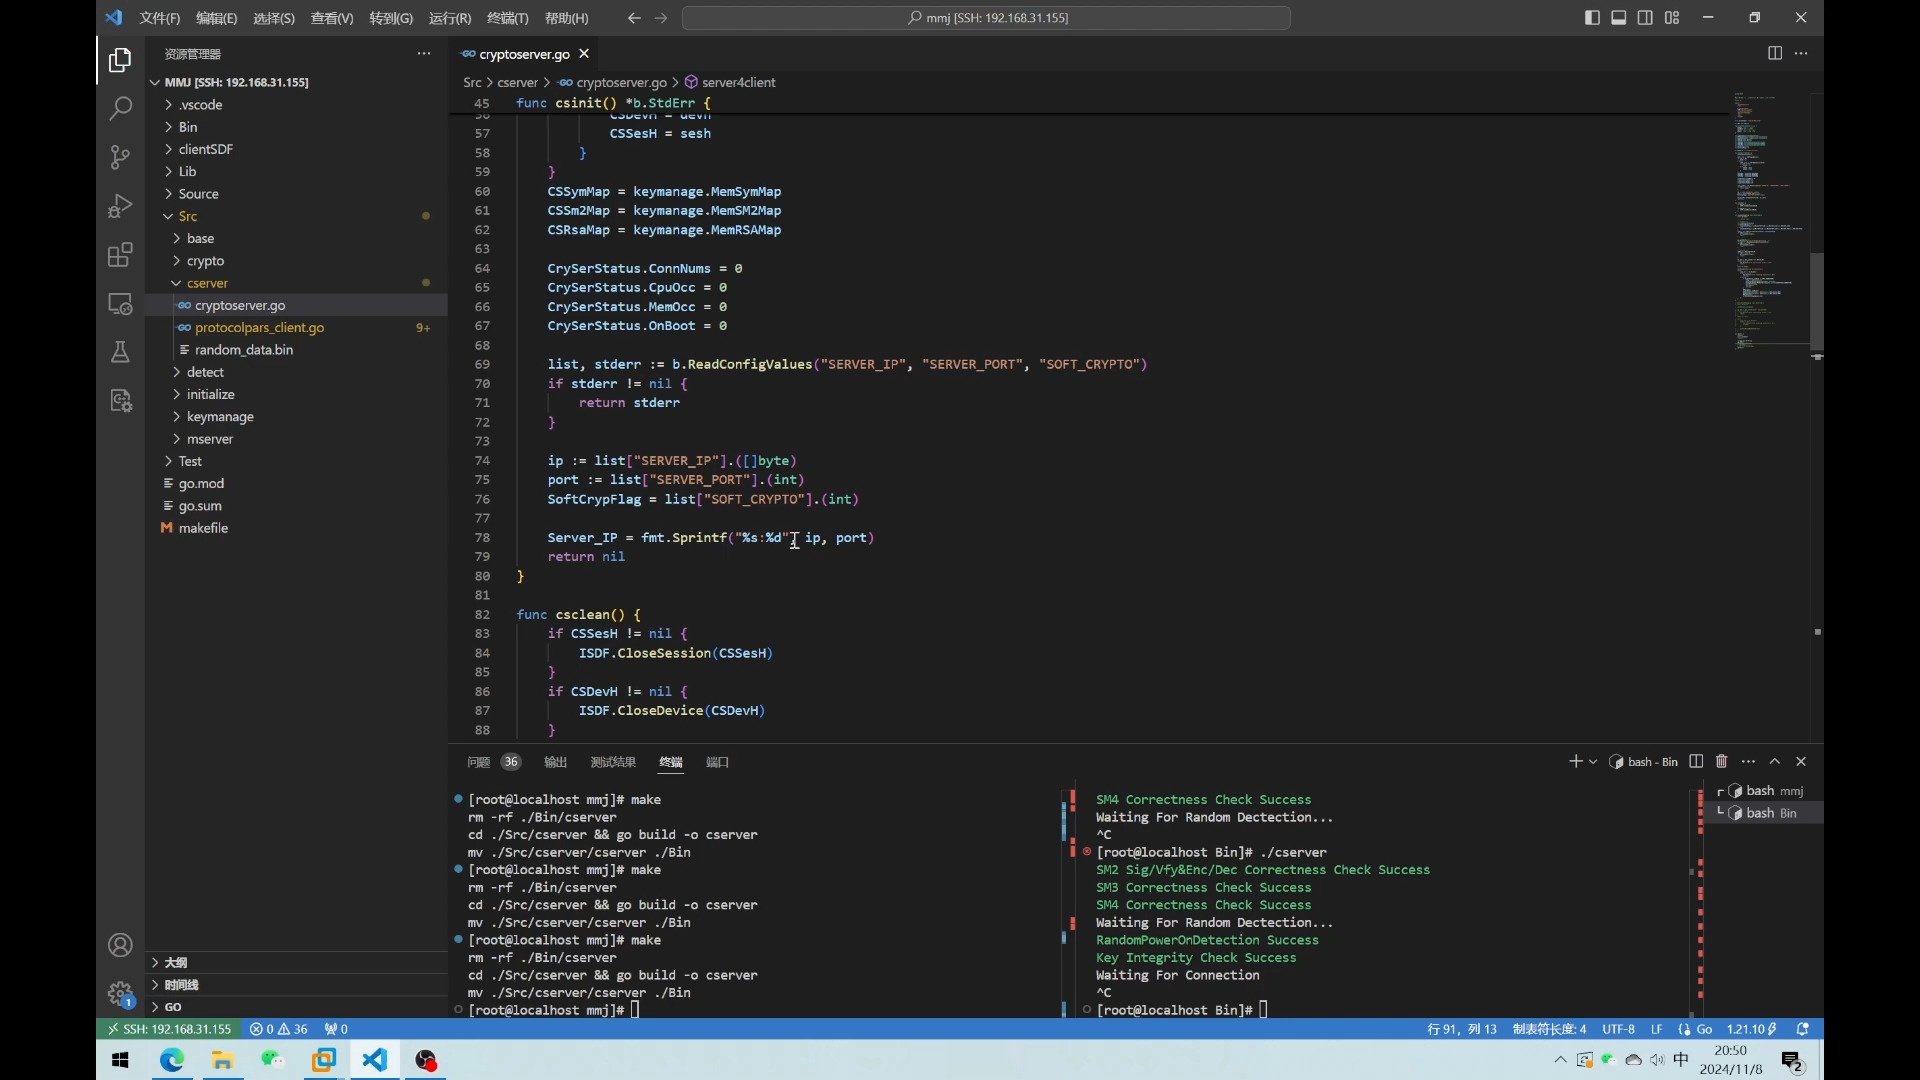Click the Go Forward navigation arrow
This screenshot has width=1920, height=1080.
tap(661, 18)
